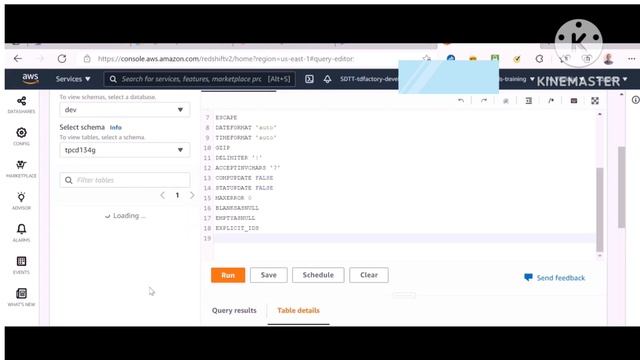Screen dimensions: 640x360
Task: Click the GZIP line in editor
Action: coord(223,148)
